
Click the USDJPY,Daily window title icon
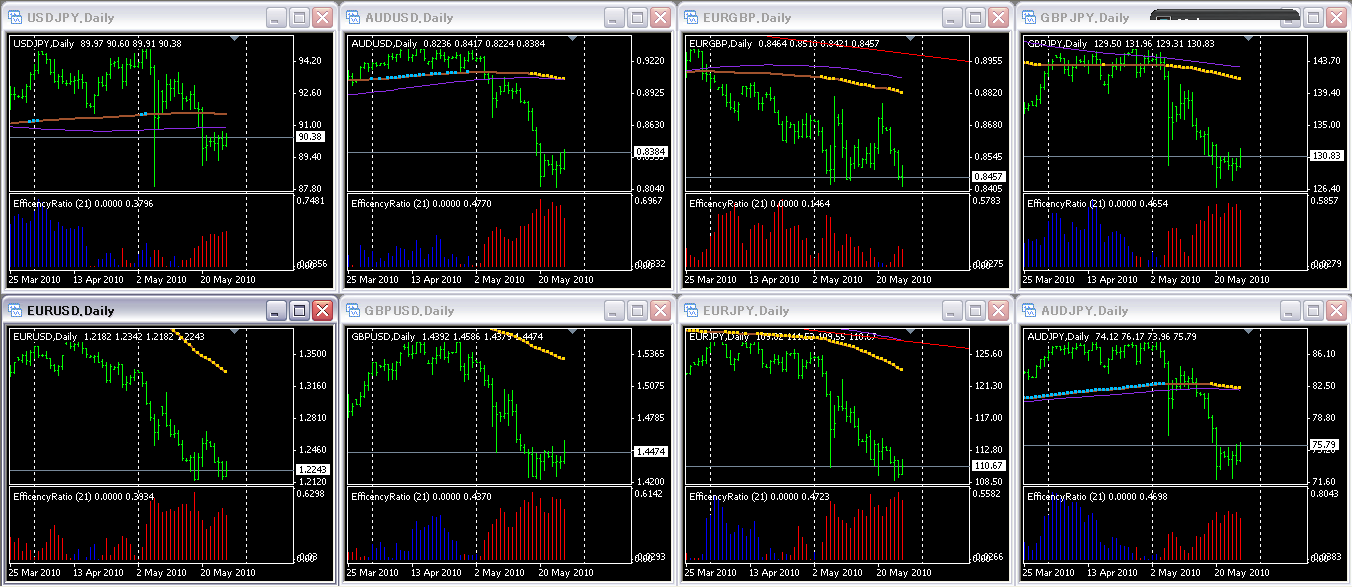coord(14,18)
